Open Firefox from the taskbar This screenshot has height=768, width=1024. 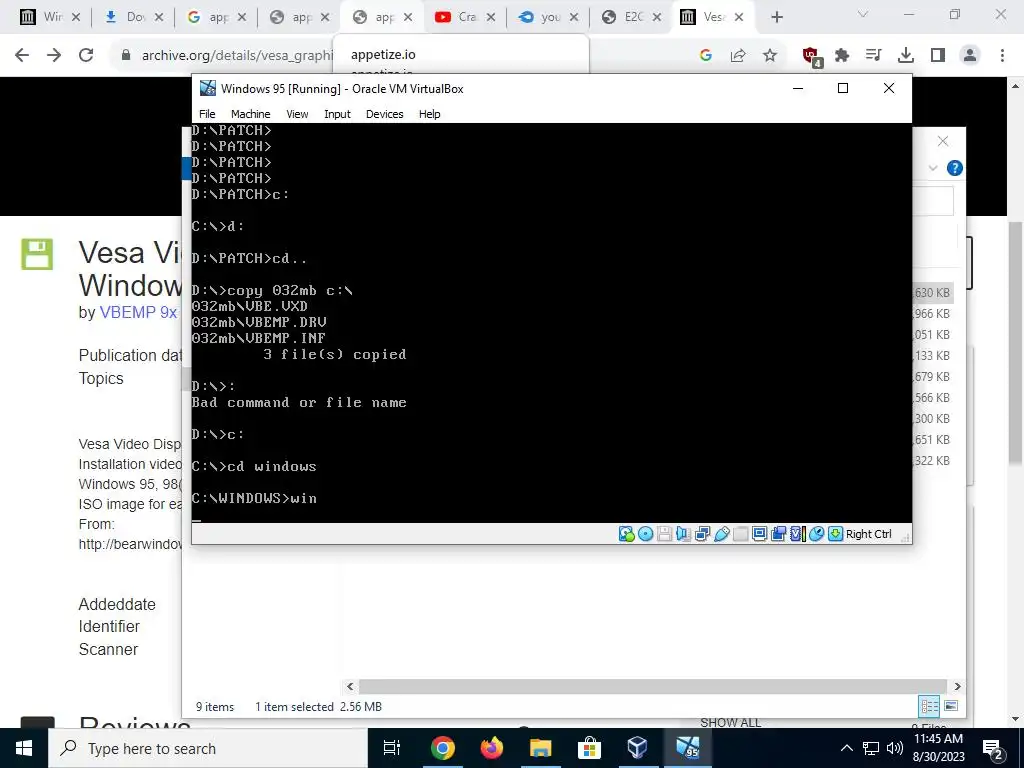click(492, 748)
